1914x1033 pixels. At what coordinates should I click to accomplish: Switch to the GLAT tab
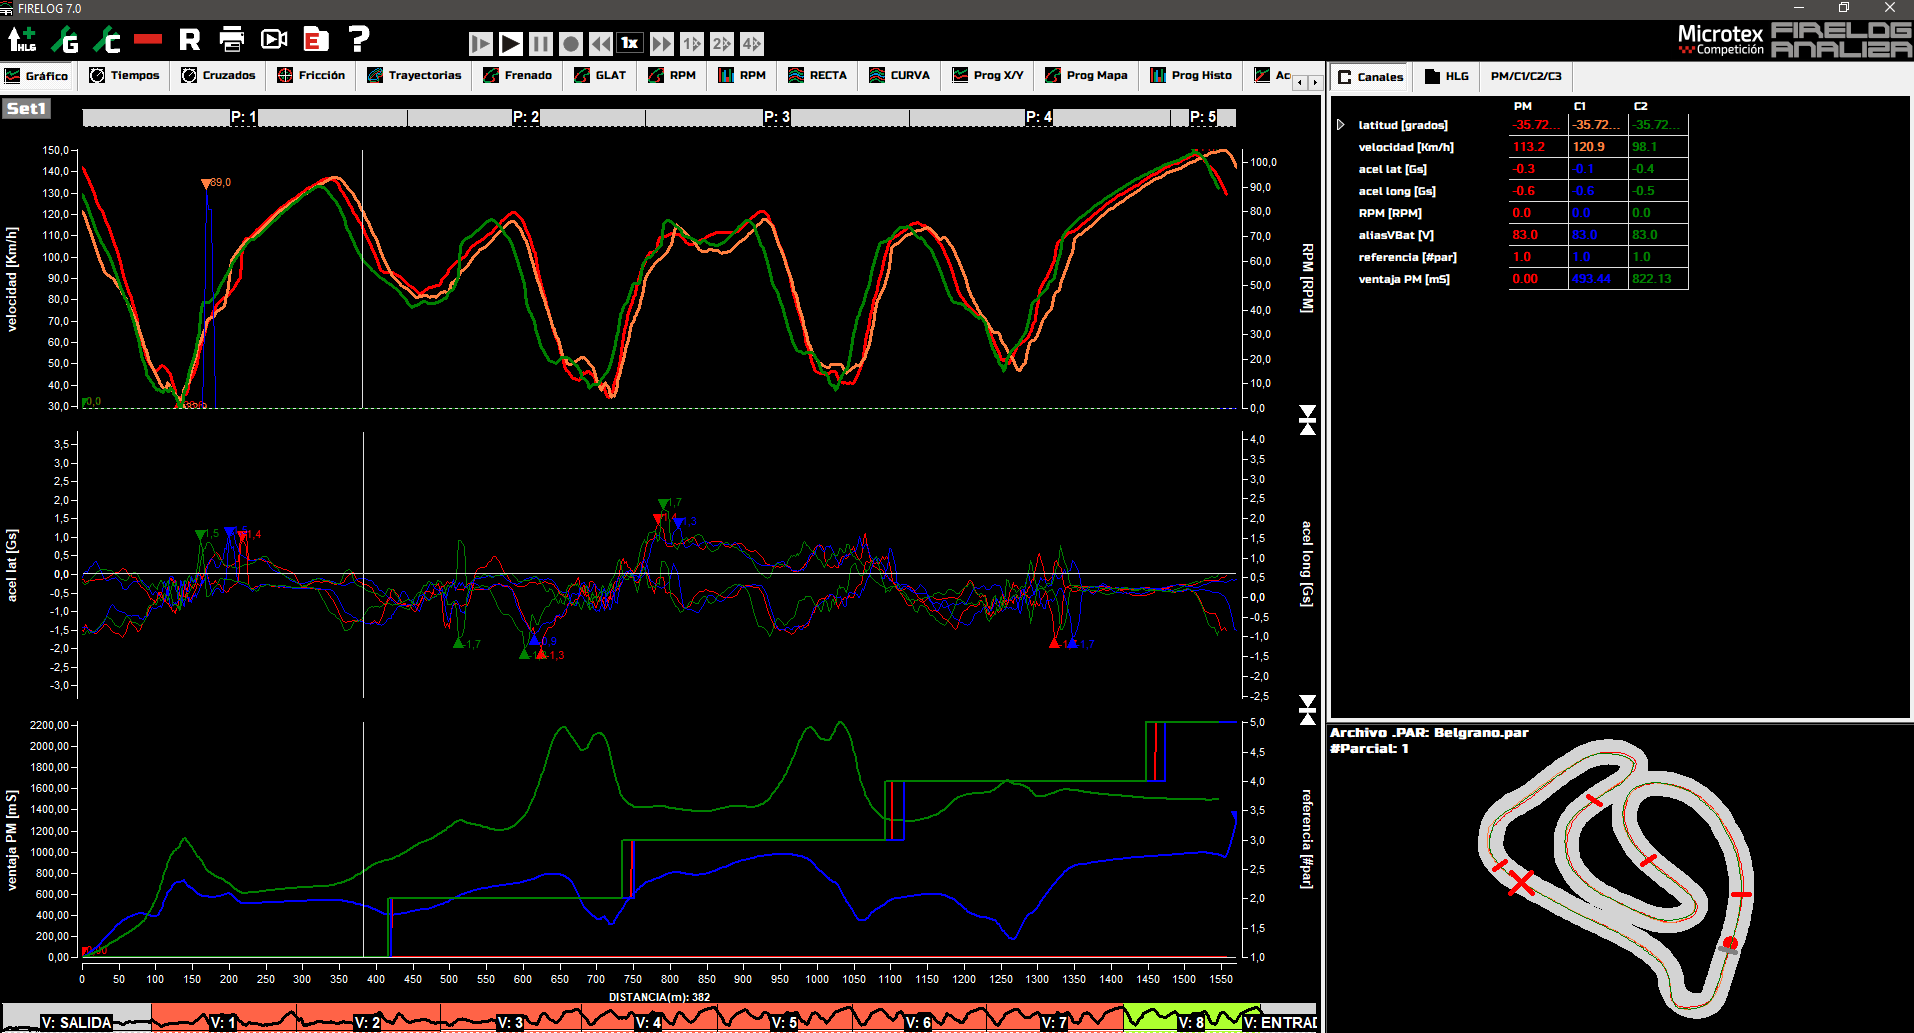pos(600,76)
